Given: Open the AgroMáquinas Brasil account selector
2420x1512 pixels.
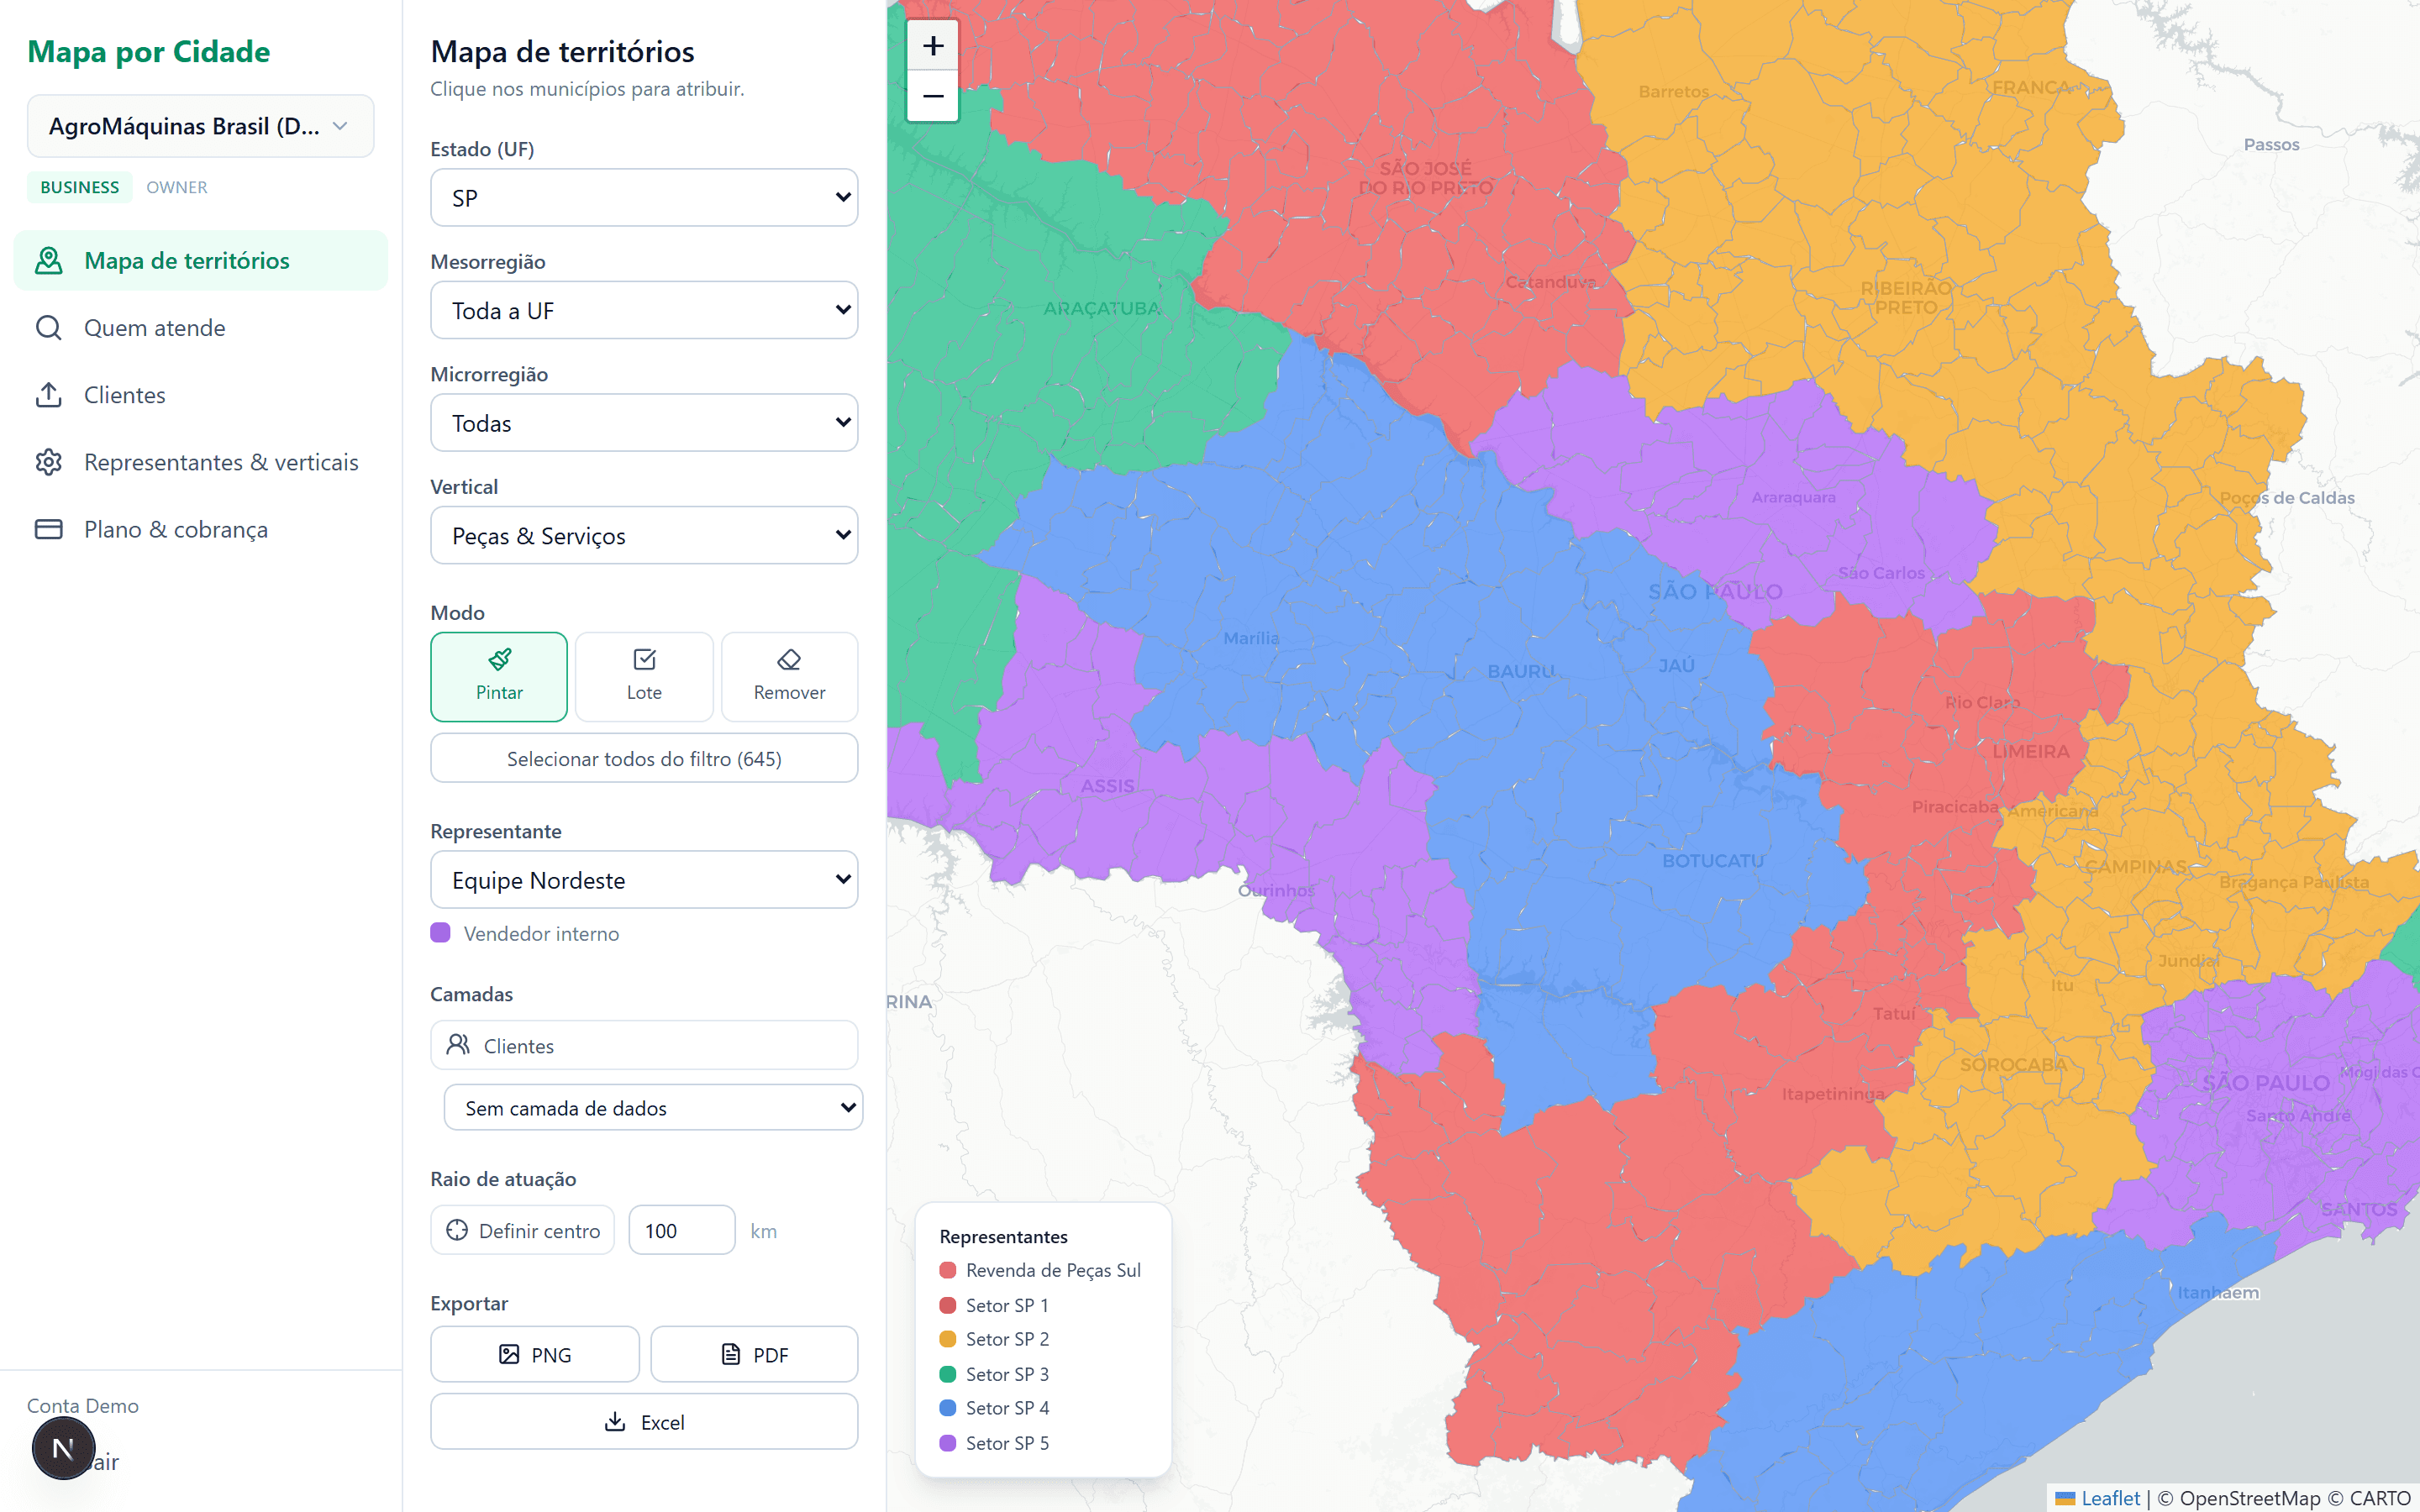Looking at the screenshot, I should pos(200,126).
